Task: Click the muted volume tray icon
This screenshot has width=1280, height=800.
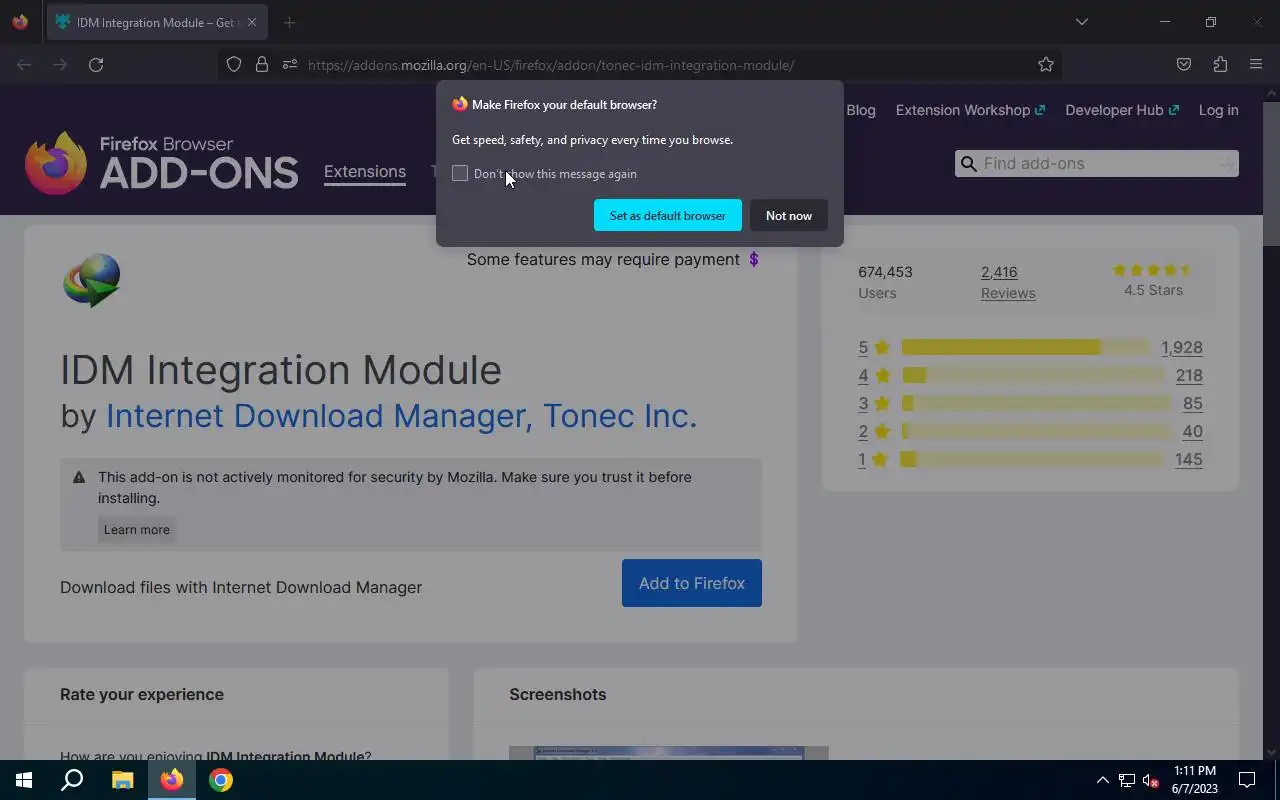Action: 1151,780
